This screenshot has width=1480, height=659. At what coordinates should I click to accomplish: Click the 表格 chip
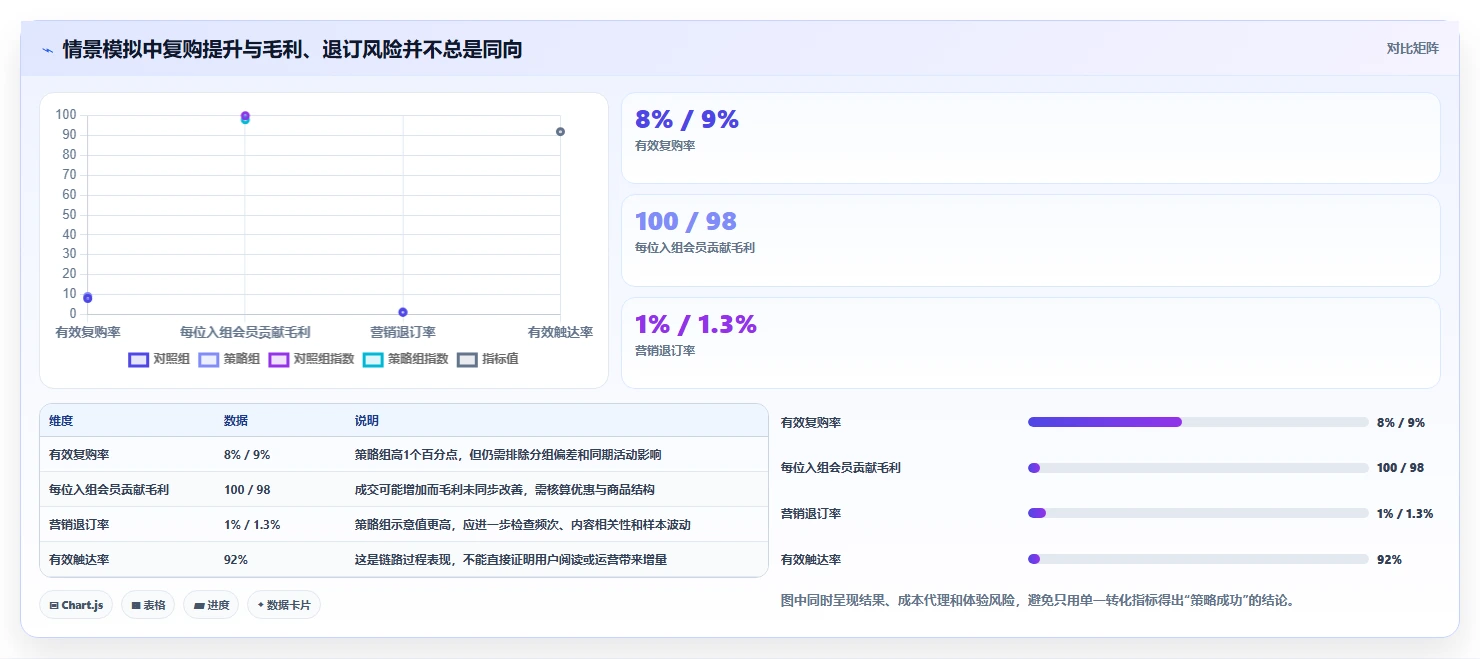coord(148,605)
